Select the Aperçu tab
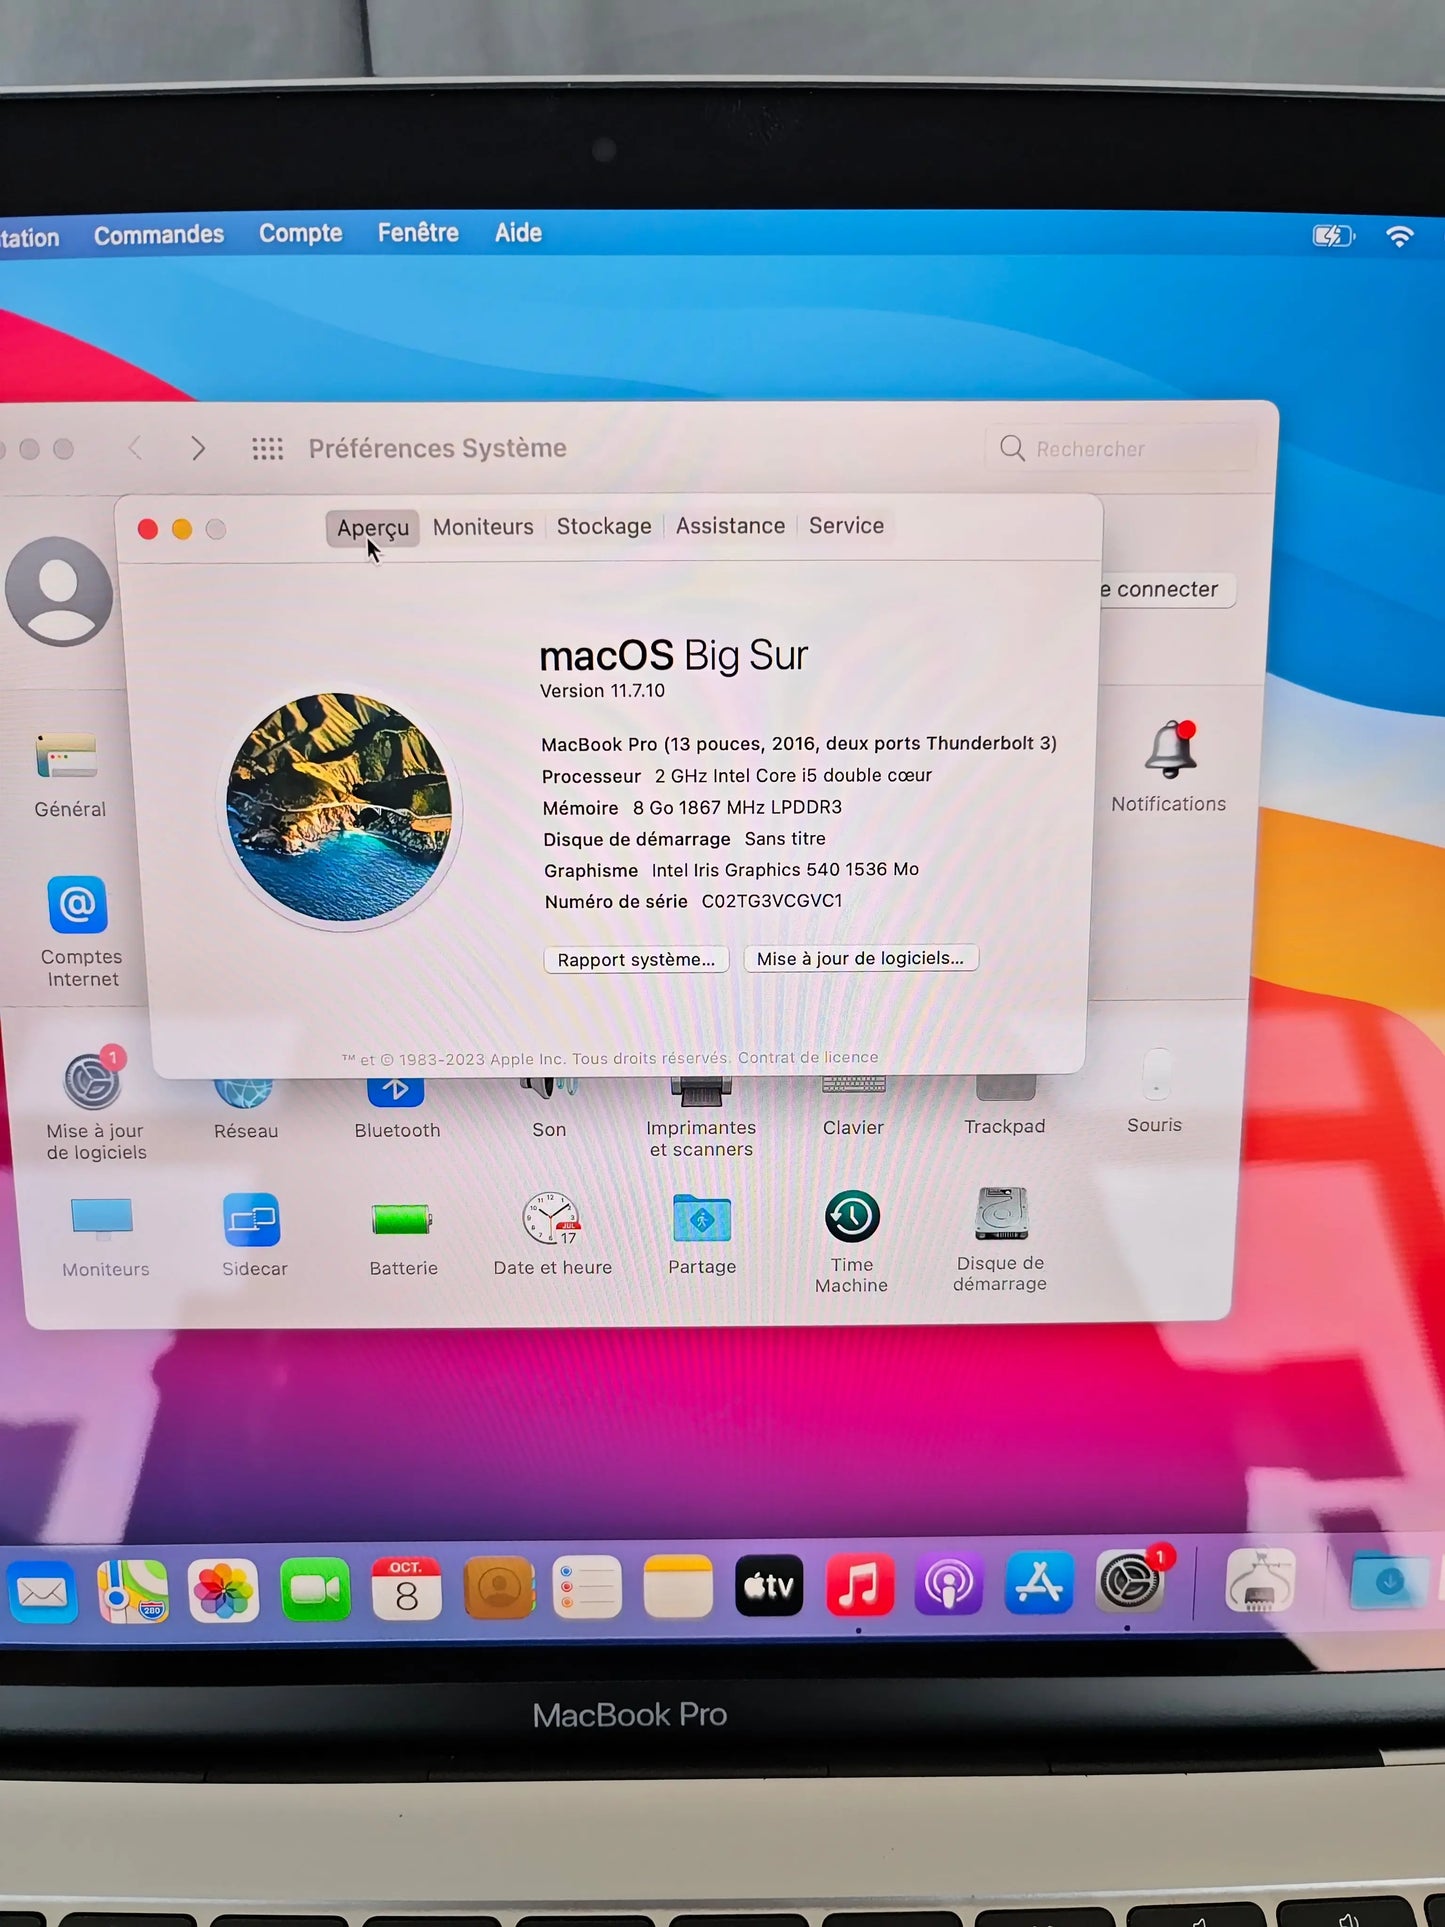The image size is (1445, 1927). click(x=372, y=527)
